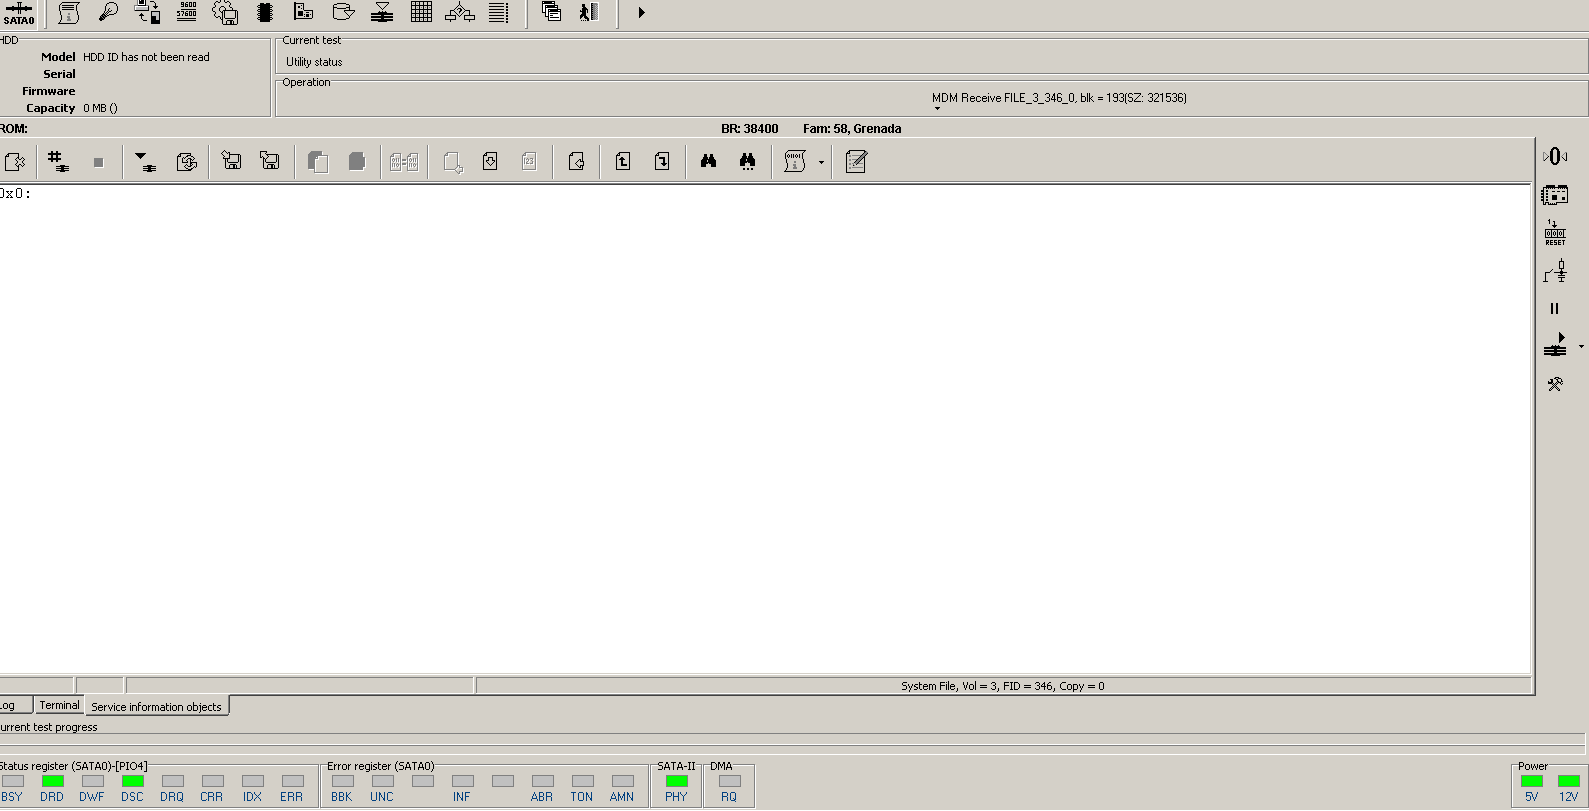Click the 0x0: line in terminal area

[16, 194]
